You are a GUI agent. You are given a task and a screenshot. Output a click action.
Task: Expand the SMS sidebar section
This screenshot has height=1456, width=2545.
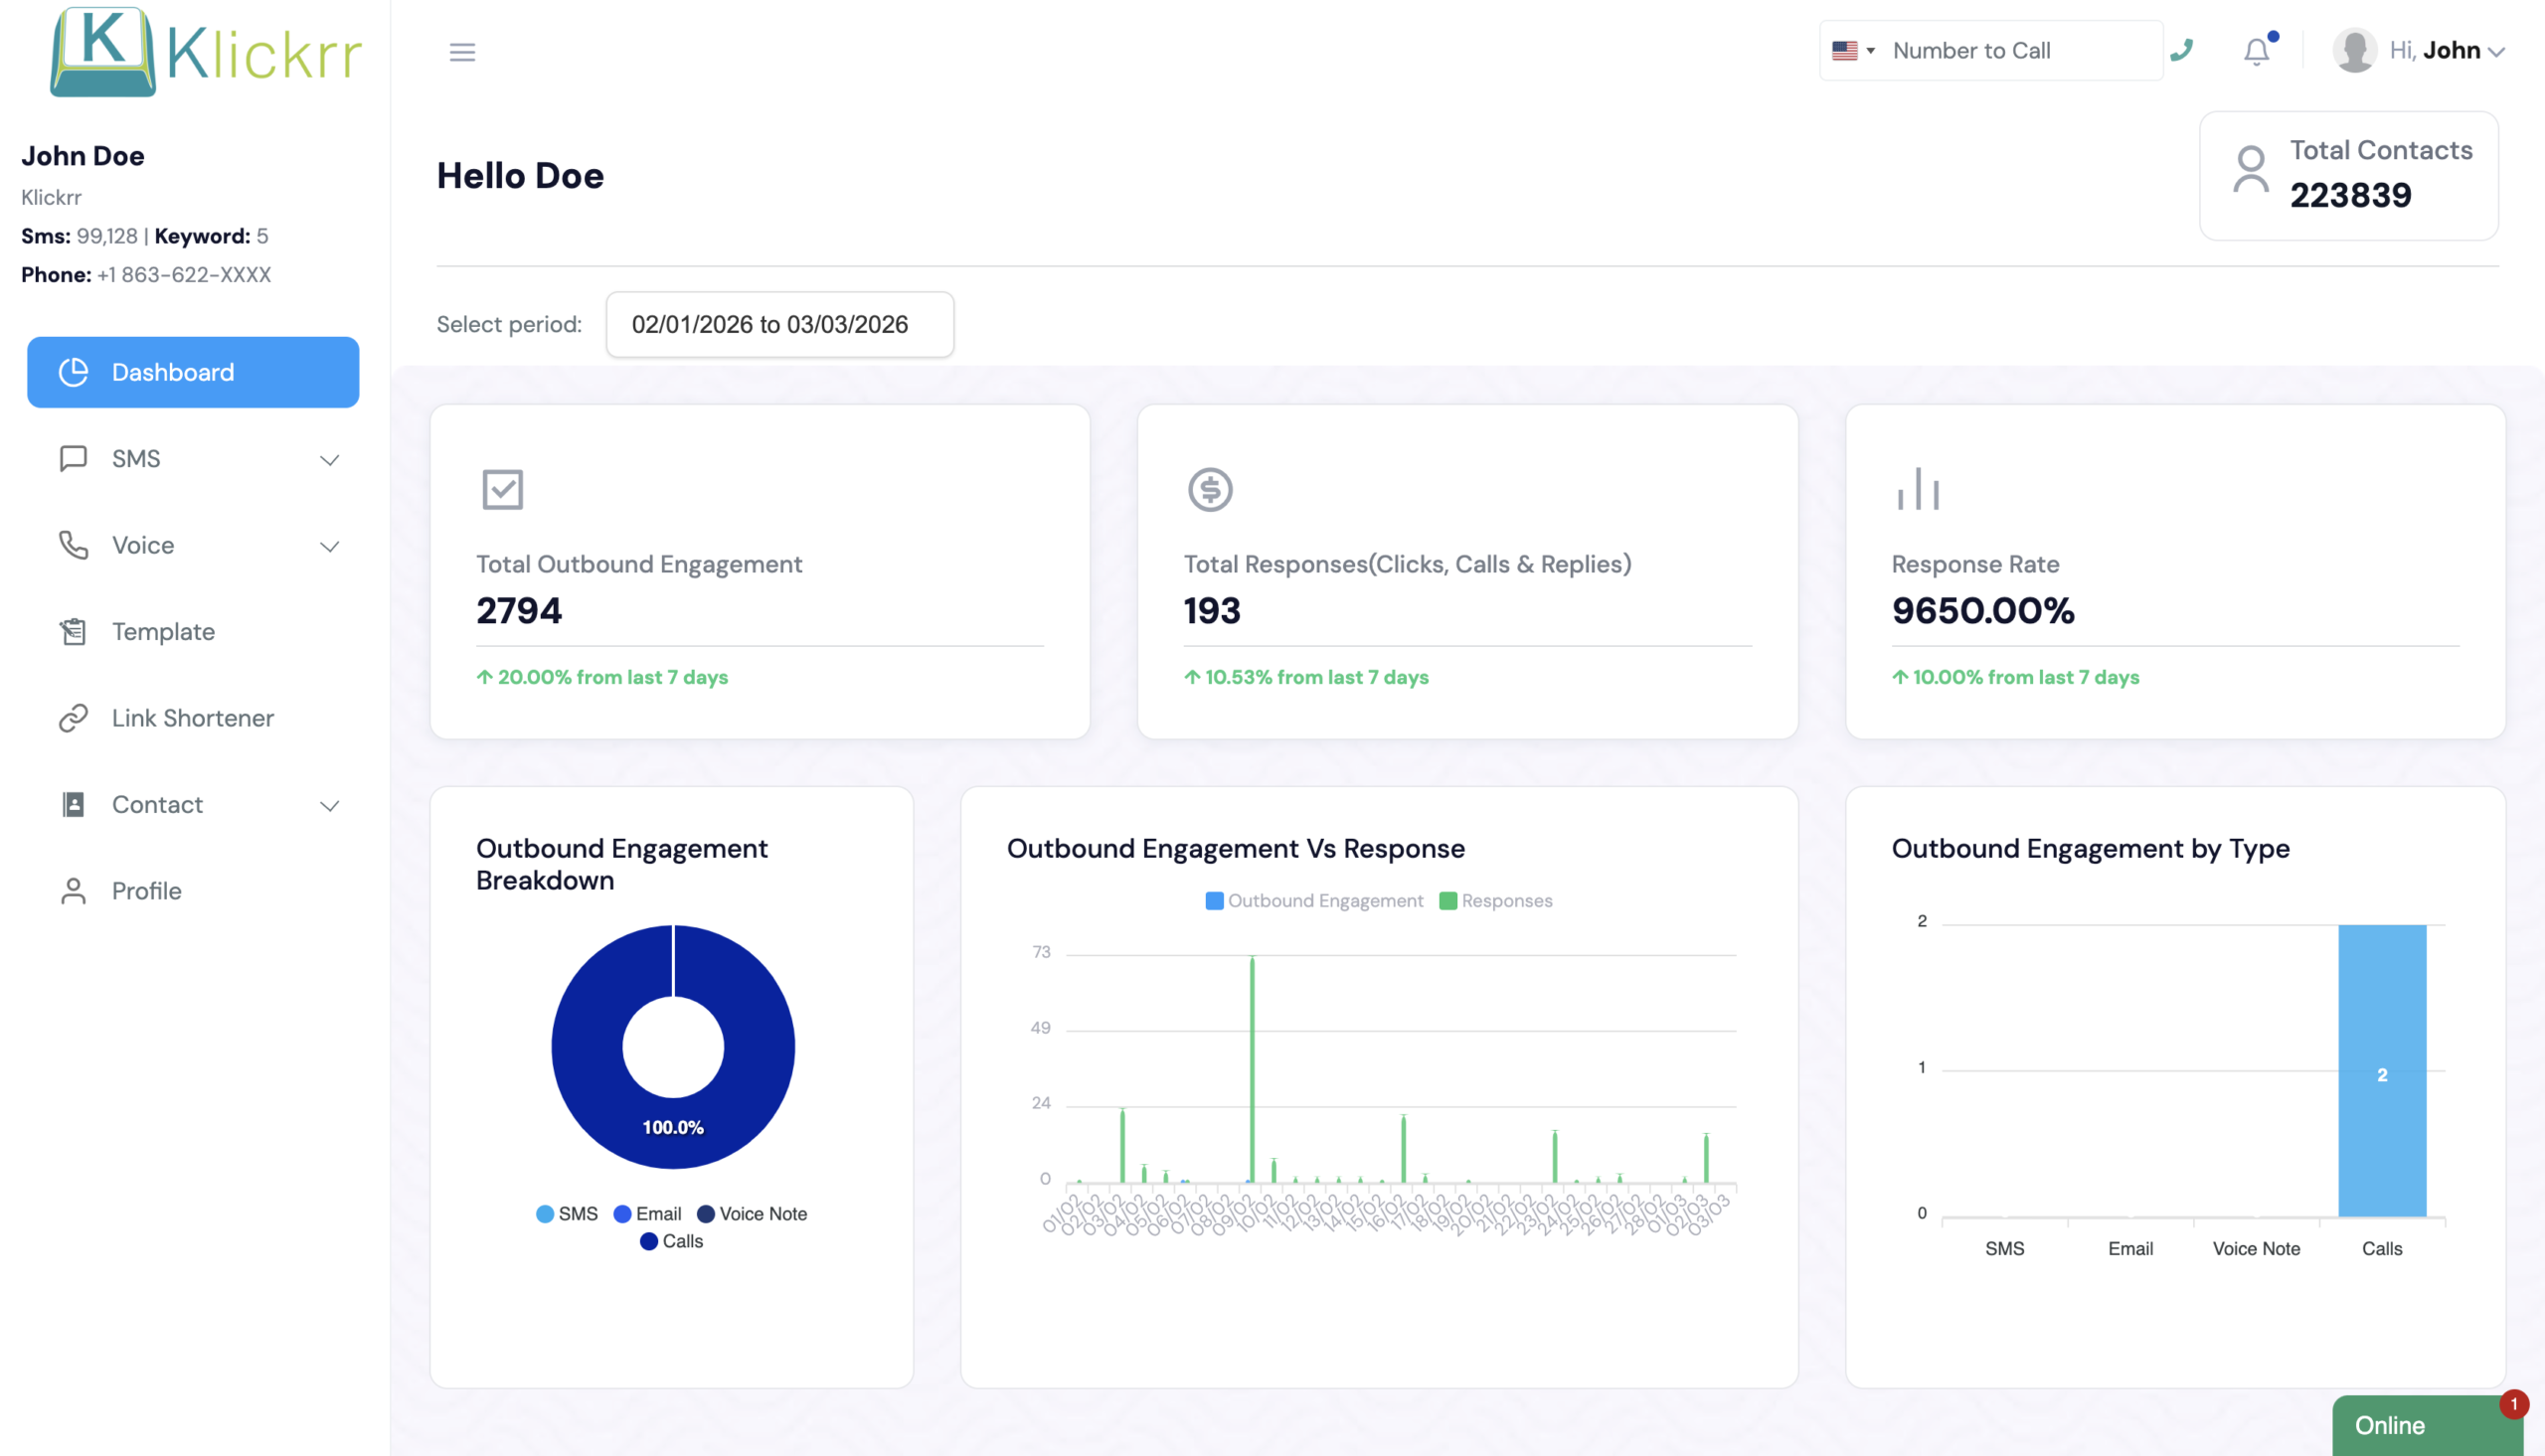click(330, 459)
